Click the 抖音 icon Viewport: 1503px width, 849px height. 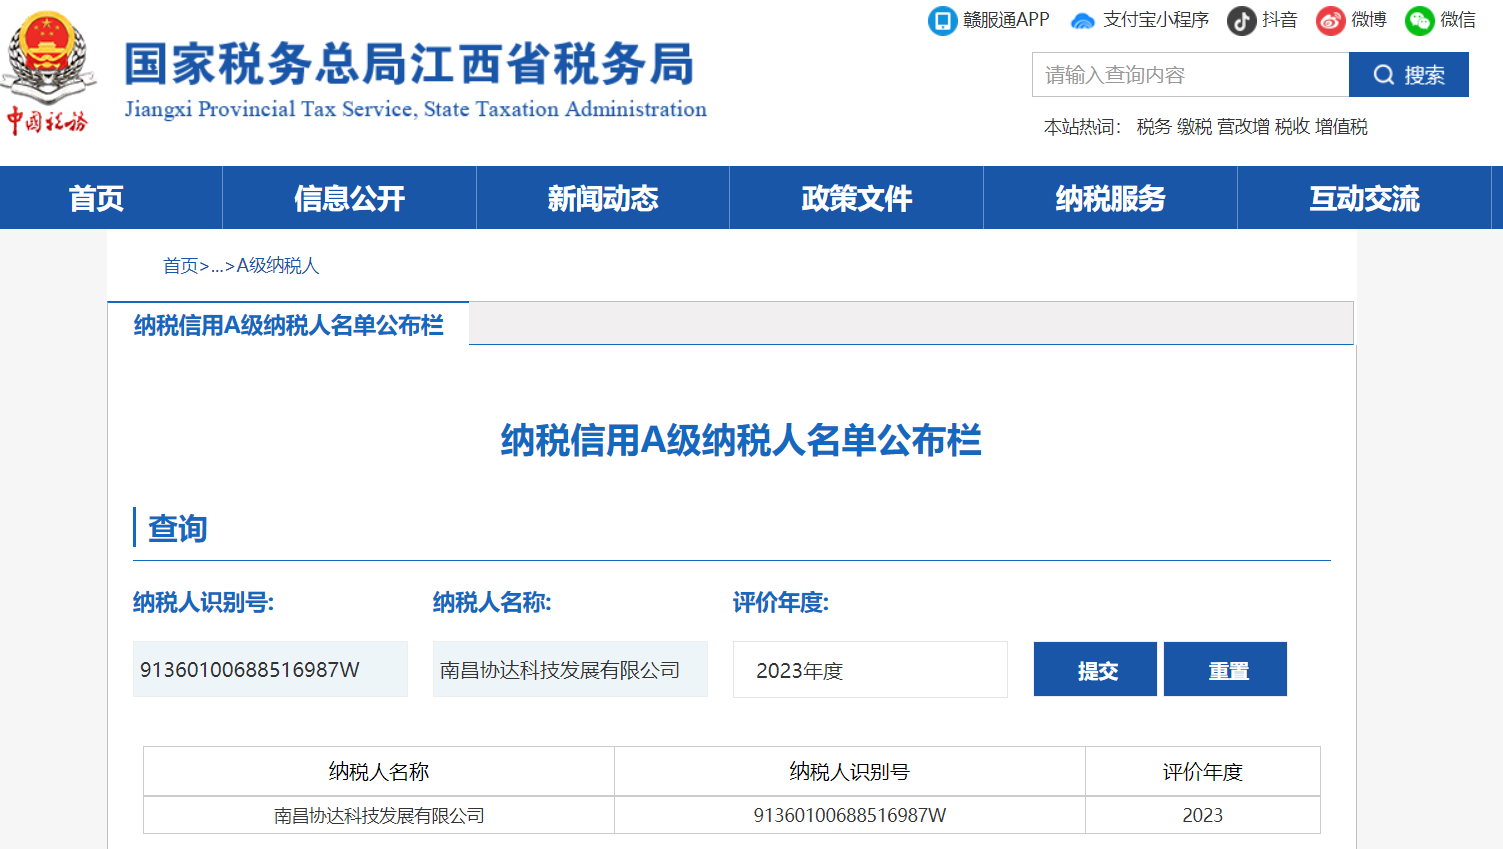1241,20
